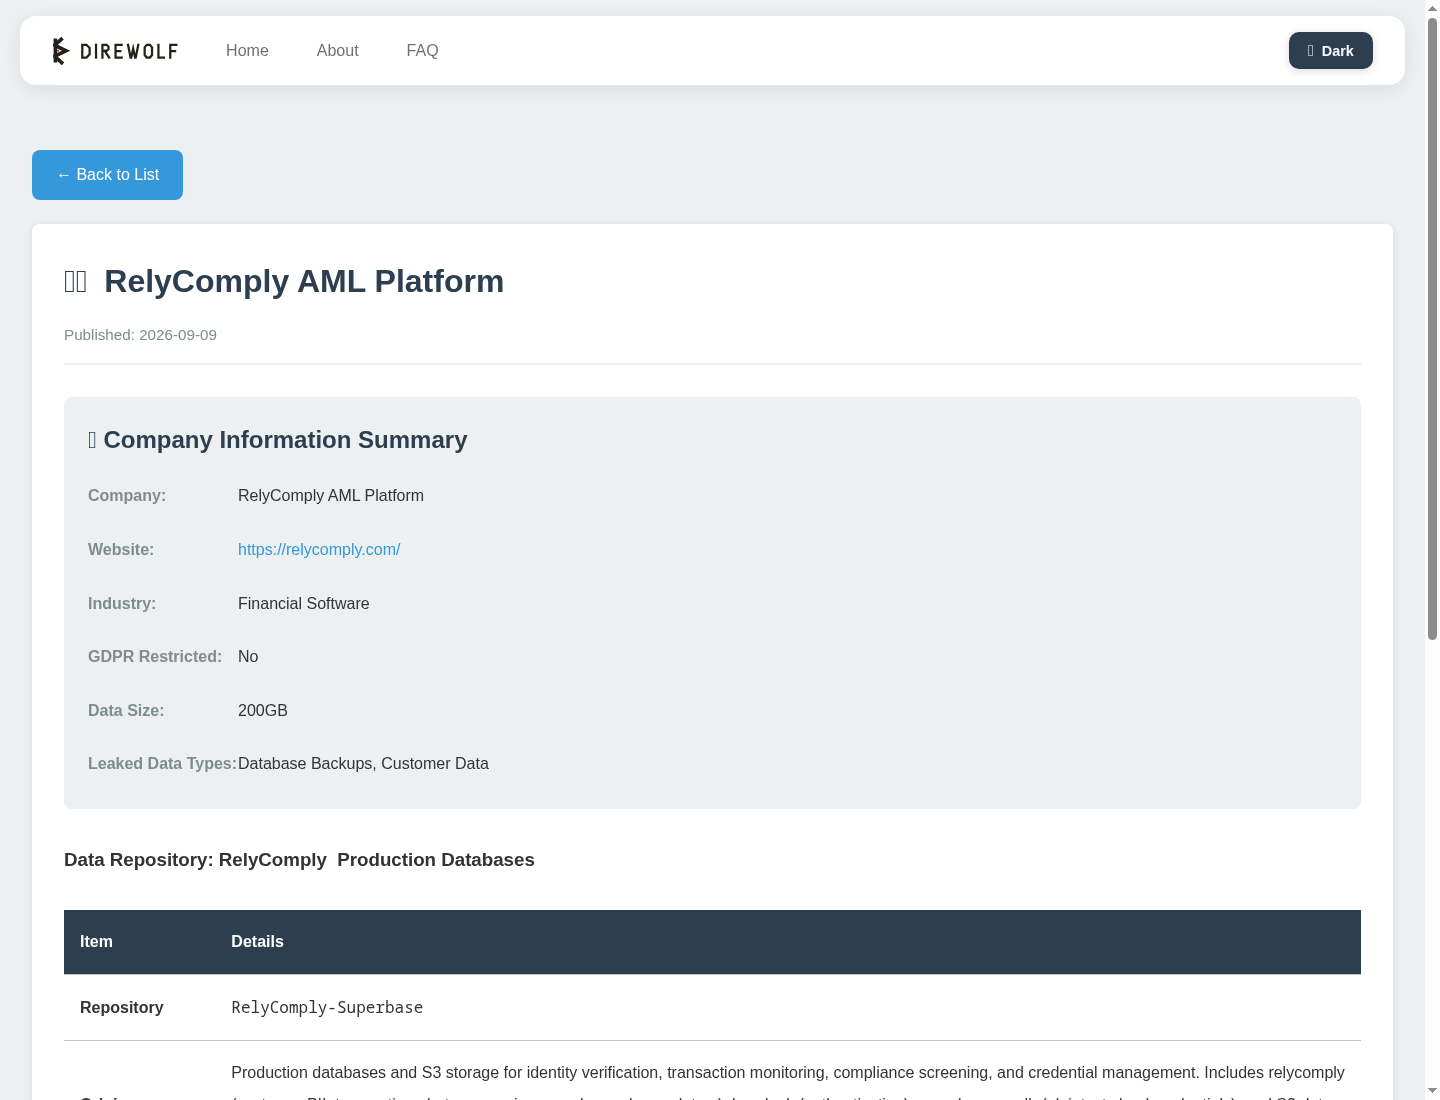The image size is (1440, 1100).
Task: Click the flag icon beside RelyComply title
Action: pyautogui.click(x=76, y=282)
